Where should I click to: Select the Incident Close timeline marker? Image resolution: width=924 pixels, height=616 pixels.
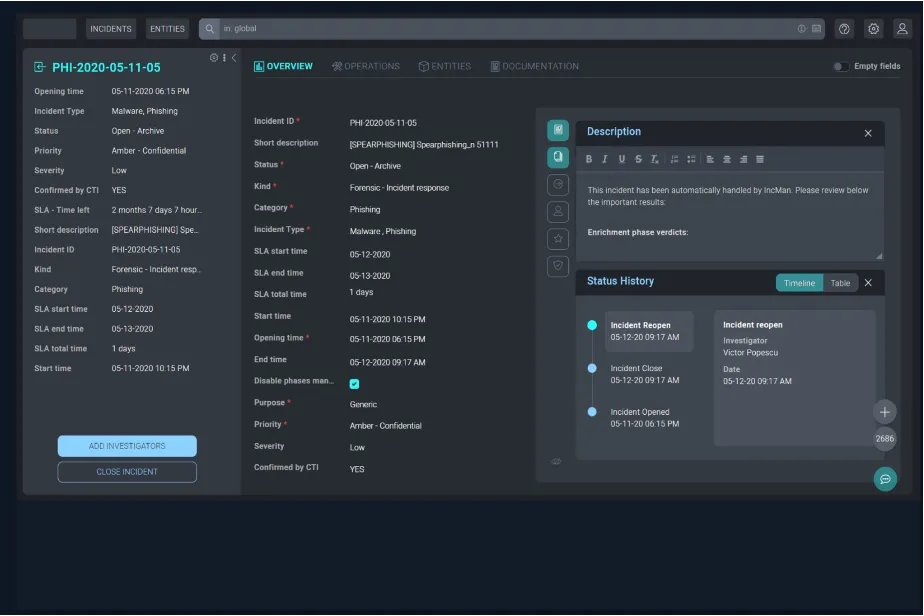[592, 368]
